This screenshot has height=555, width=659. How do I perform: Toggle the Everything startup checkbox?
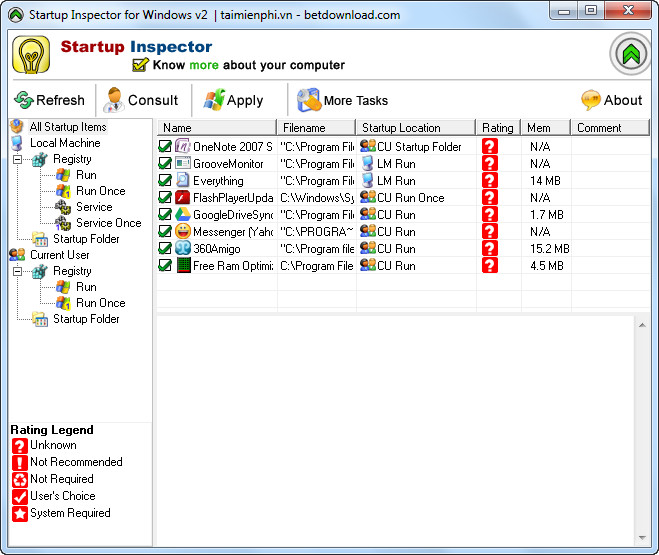tap(165, 180)
